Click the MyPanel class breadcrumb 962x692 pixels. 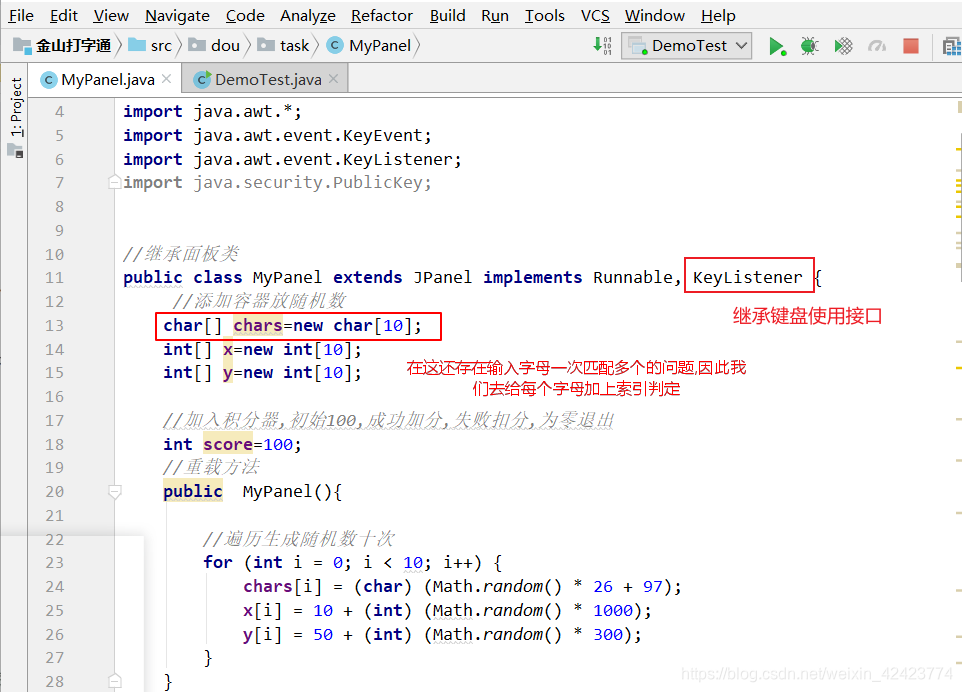(369, 45)
